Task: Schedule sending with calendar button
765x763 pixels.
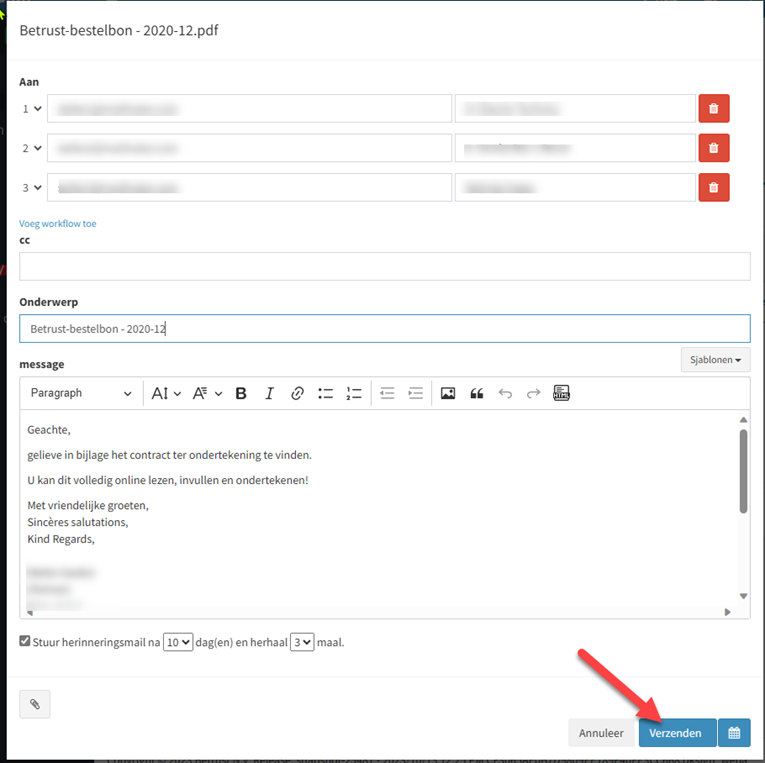Action: pyautogui.click(x=734, y=733)
